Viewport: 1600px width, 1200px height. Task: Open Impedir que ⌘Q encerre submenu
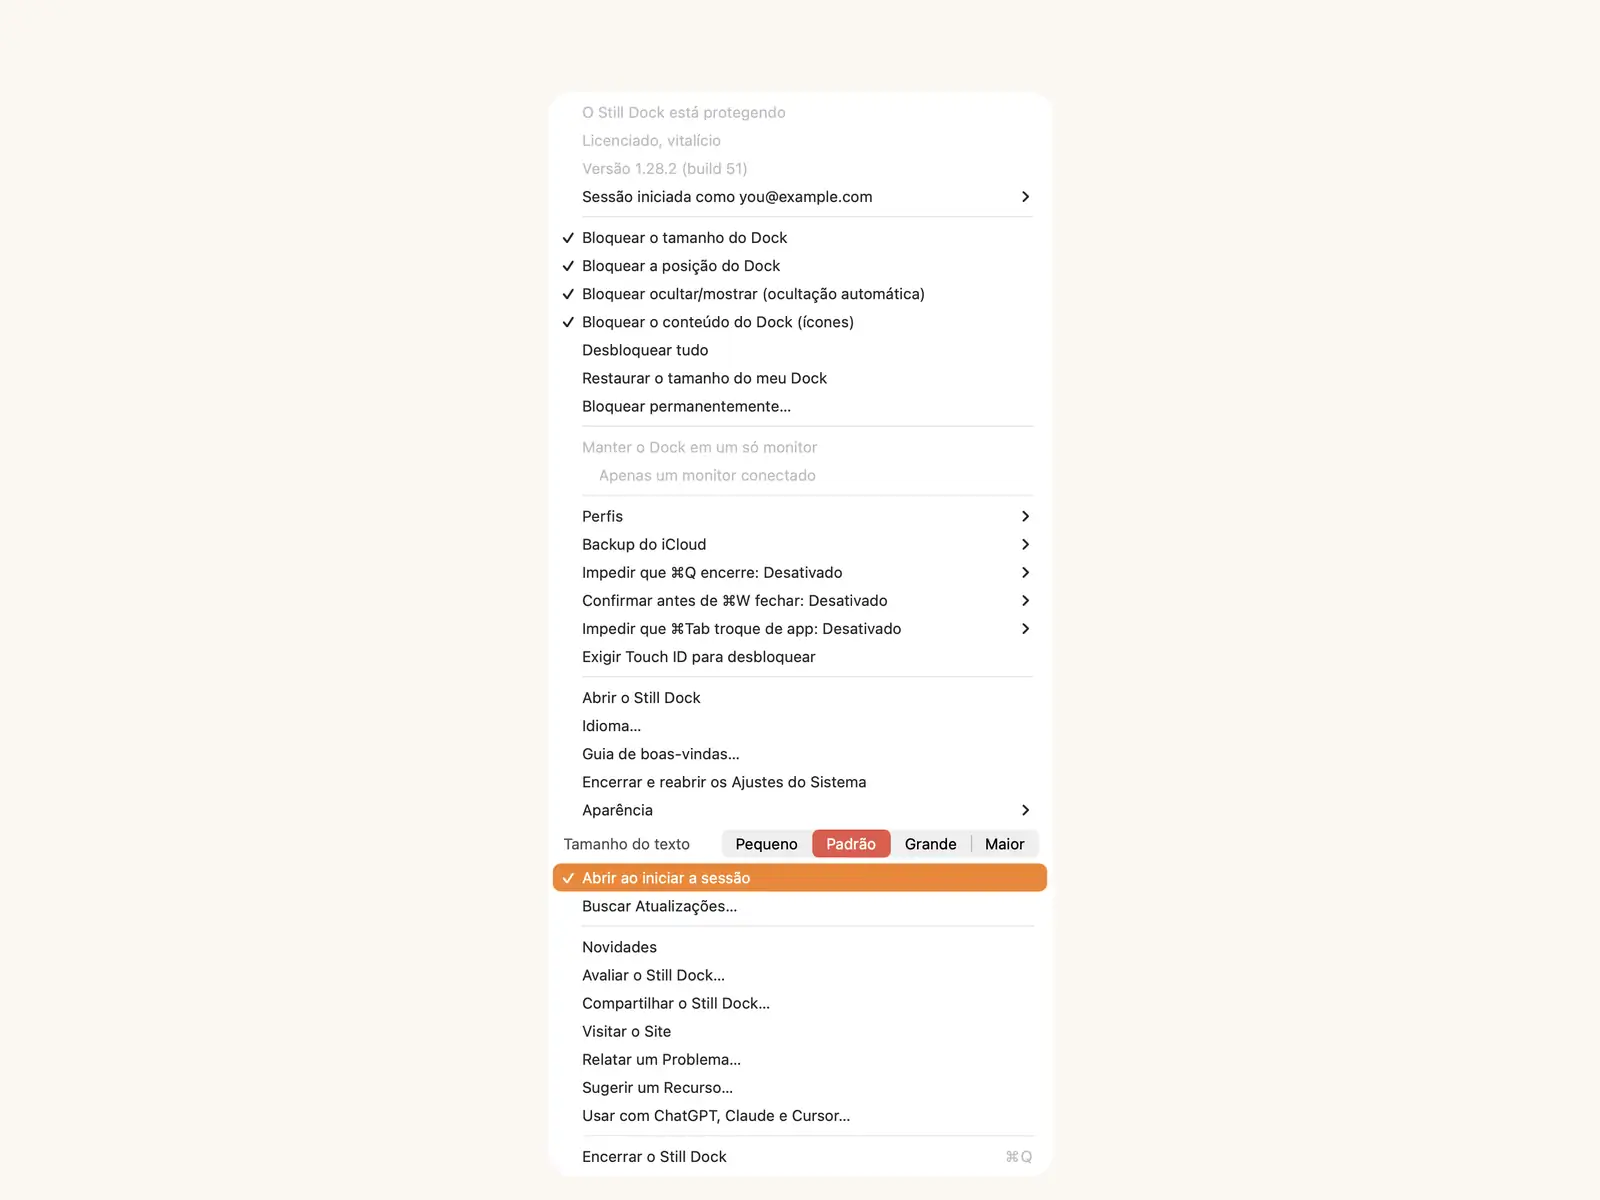click(x=800, y=572)
